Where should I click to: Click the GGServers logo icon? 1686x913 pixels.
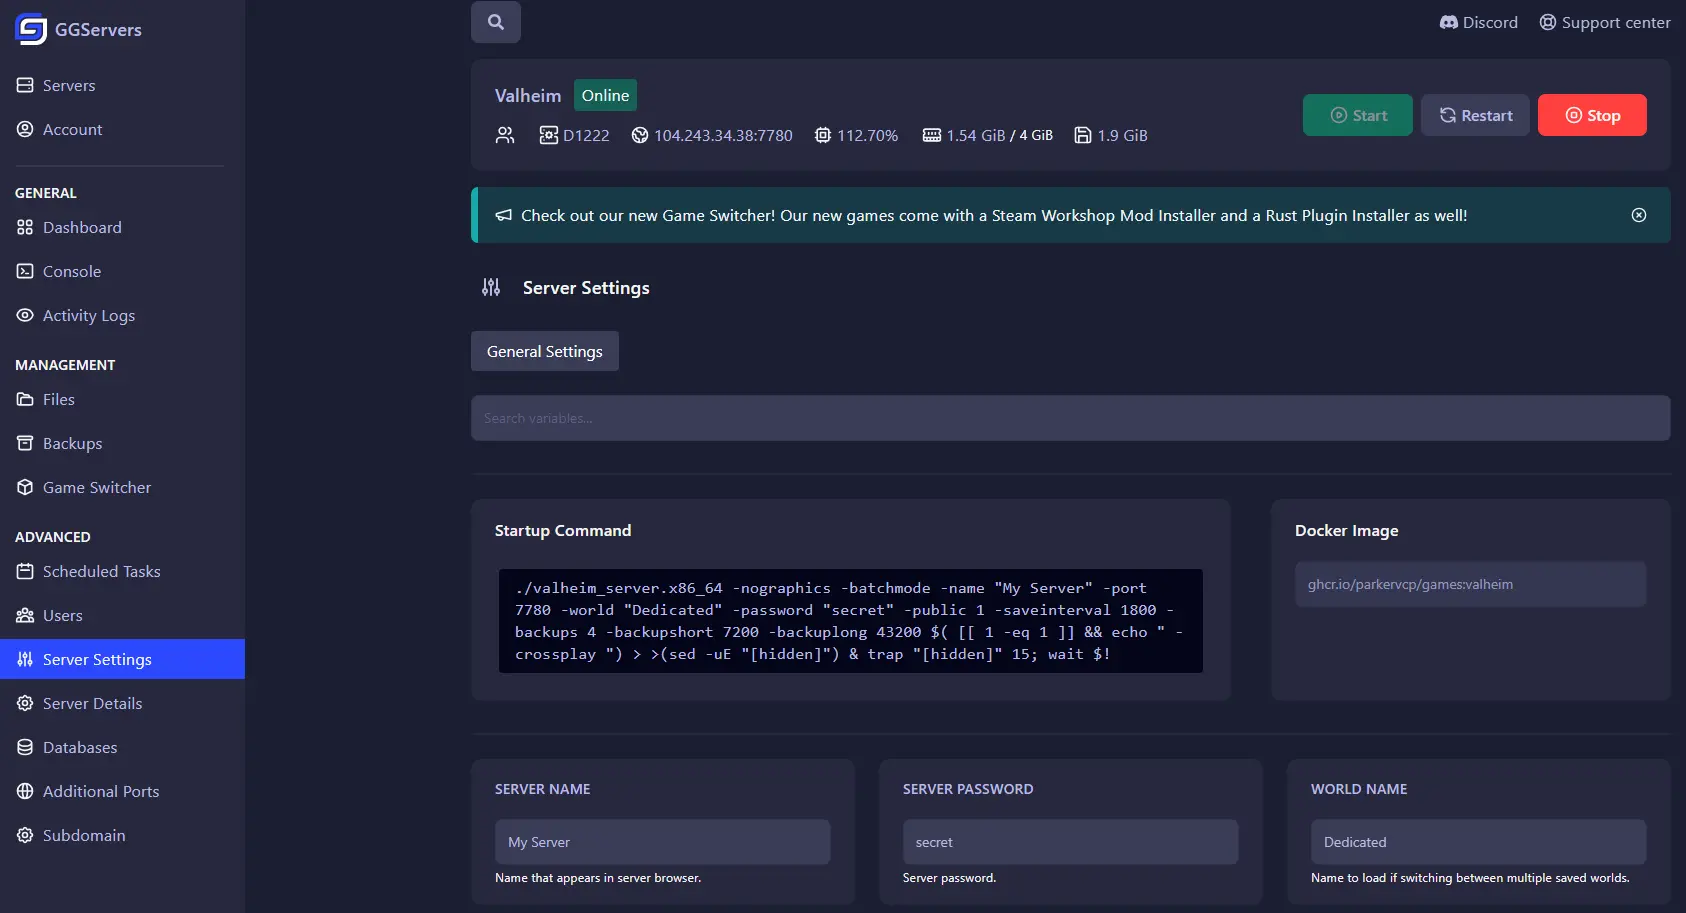(x=31, y=30)
